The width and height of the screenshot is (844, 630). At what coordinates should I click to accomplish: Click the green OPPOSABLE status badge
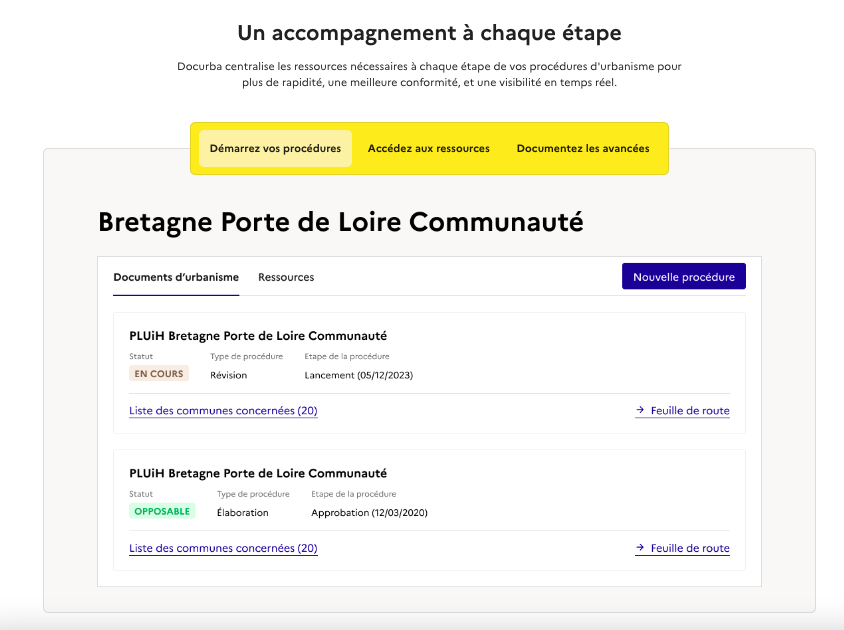(x=162, y=511)
